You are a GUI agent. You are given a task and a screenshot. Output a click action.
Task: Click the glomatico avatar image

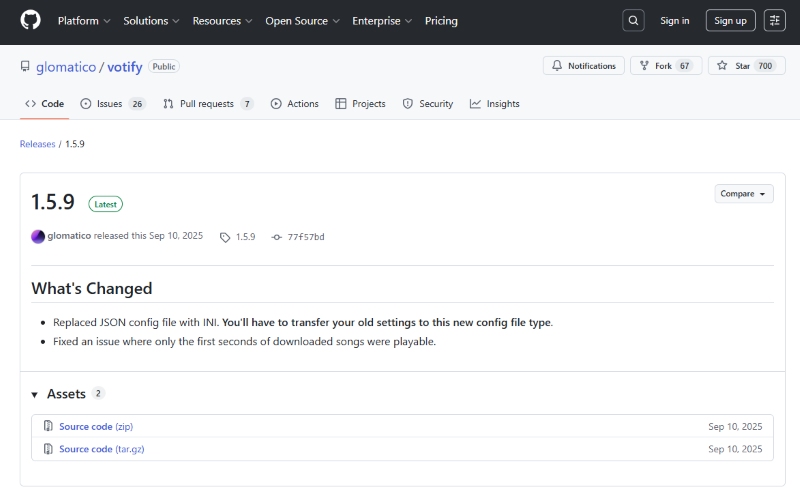38,236
